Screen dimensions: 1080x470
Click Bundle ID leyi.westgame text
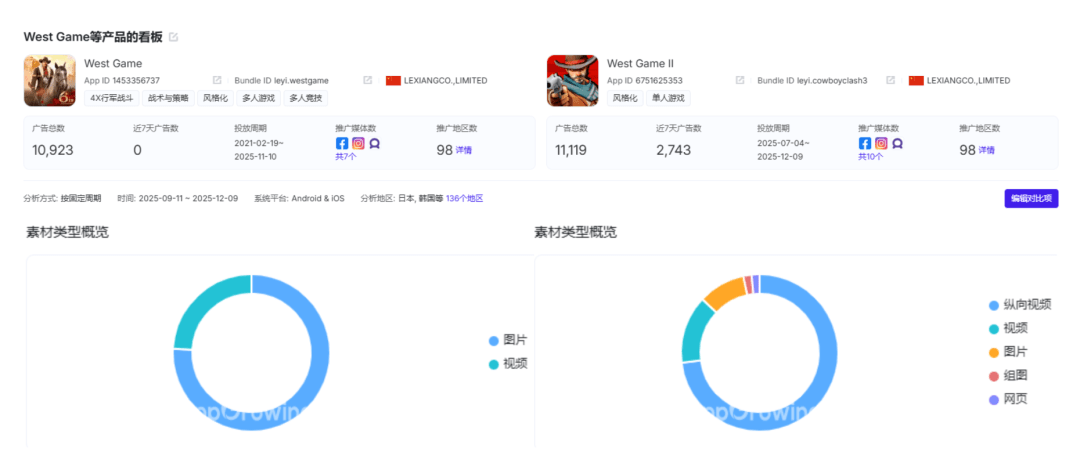pos(282,81)
